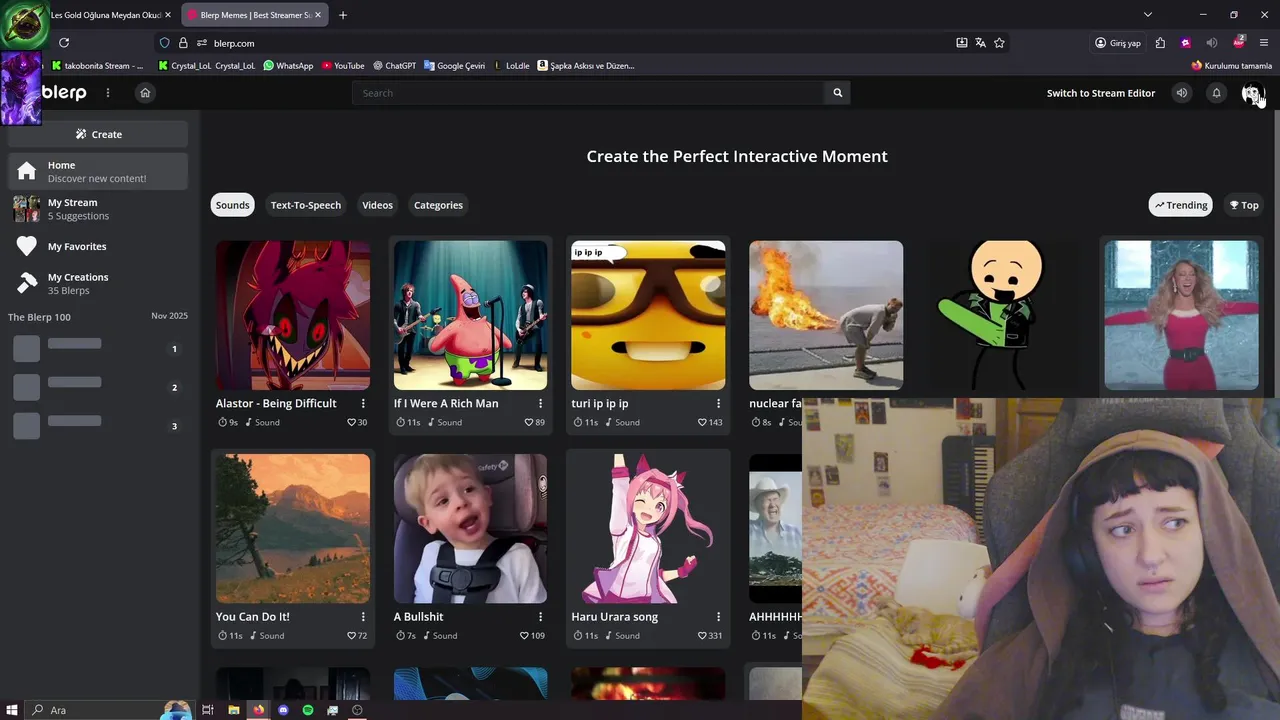Open options menu for Haru Urara song
The width and height of the screenshot is (1280, 720).
718,617
